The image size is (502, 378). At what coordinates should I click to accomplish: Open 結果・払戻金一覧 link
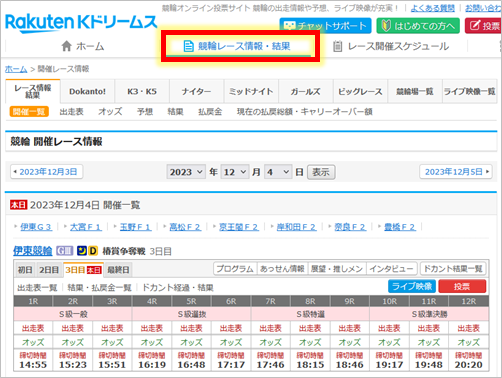(x=100, y=288)
